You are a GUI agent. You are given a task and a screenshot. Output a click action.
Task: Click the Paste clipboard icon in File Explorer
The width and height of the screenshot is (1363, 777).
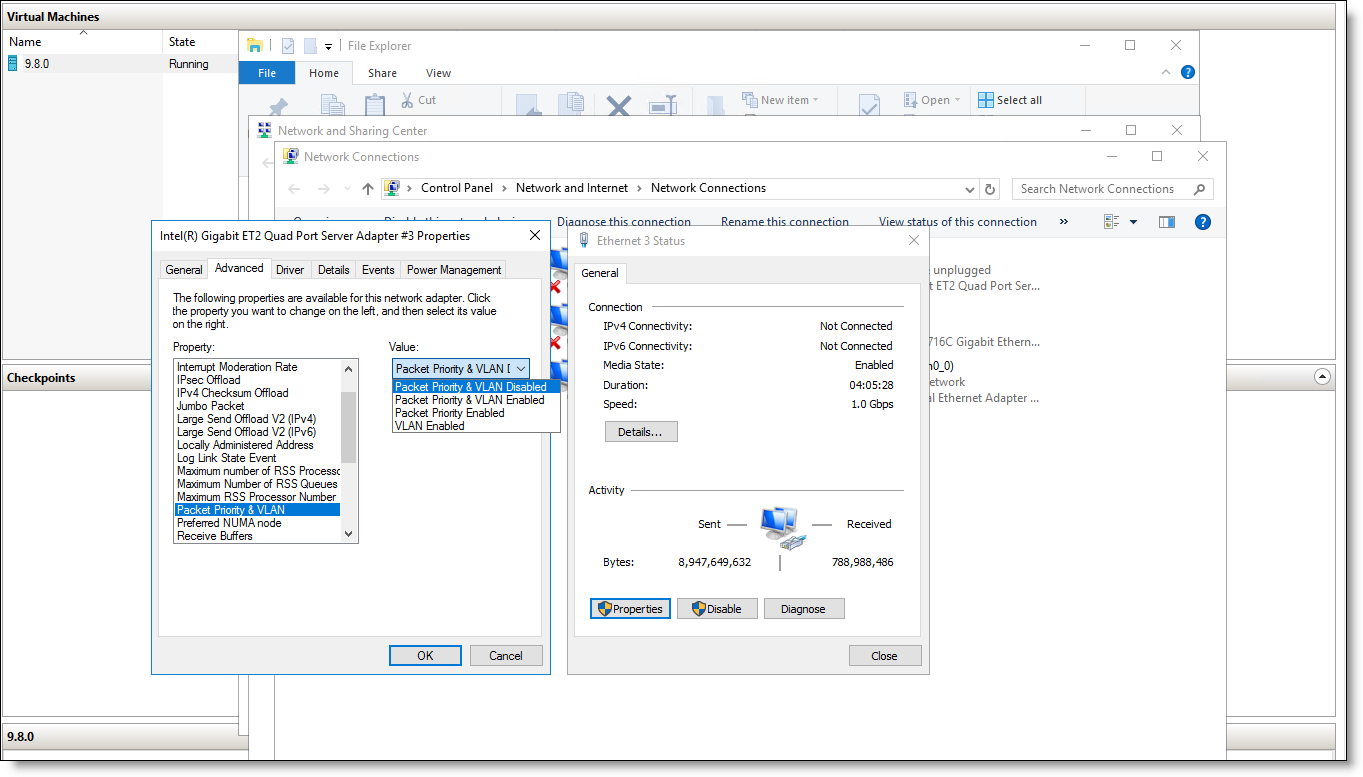[x=375, y=105]
